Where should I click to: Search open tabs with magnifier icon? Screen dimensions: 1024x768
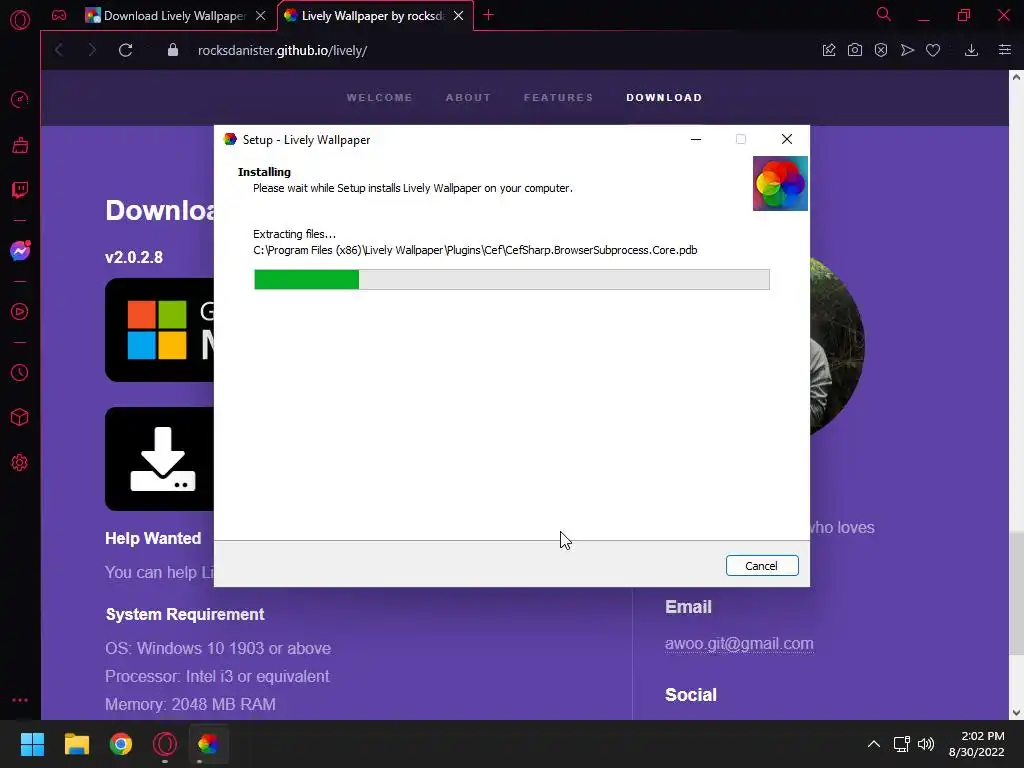tap(884, 14)
